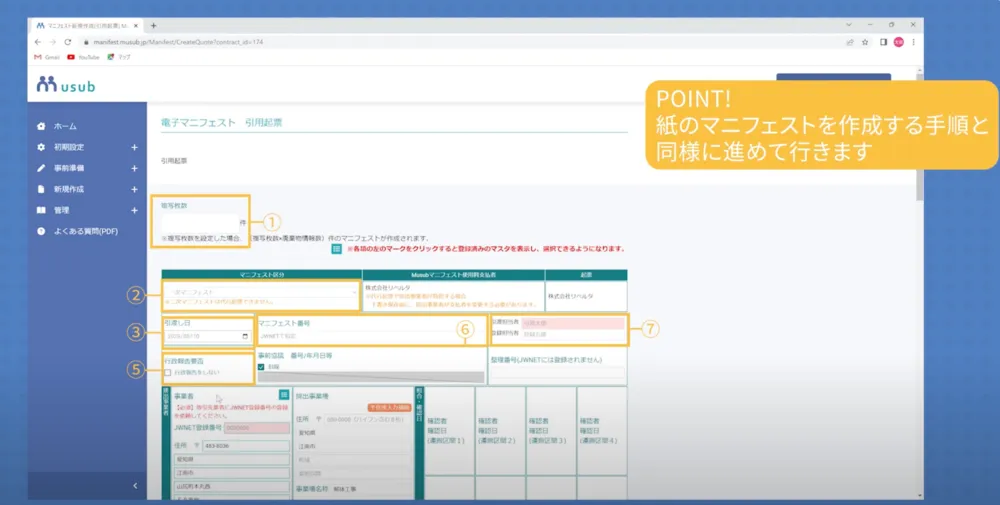This screenshot has width=1000, height=505.
Task: Click the book icon beside 管理
Action: 41,210
